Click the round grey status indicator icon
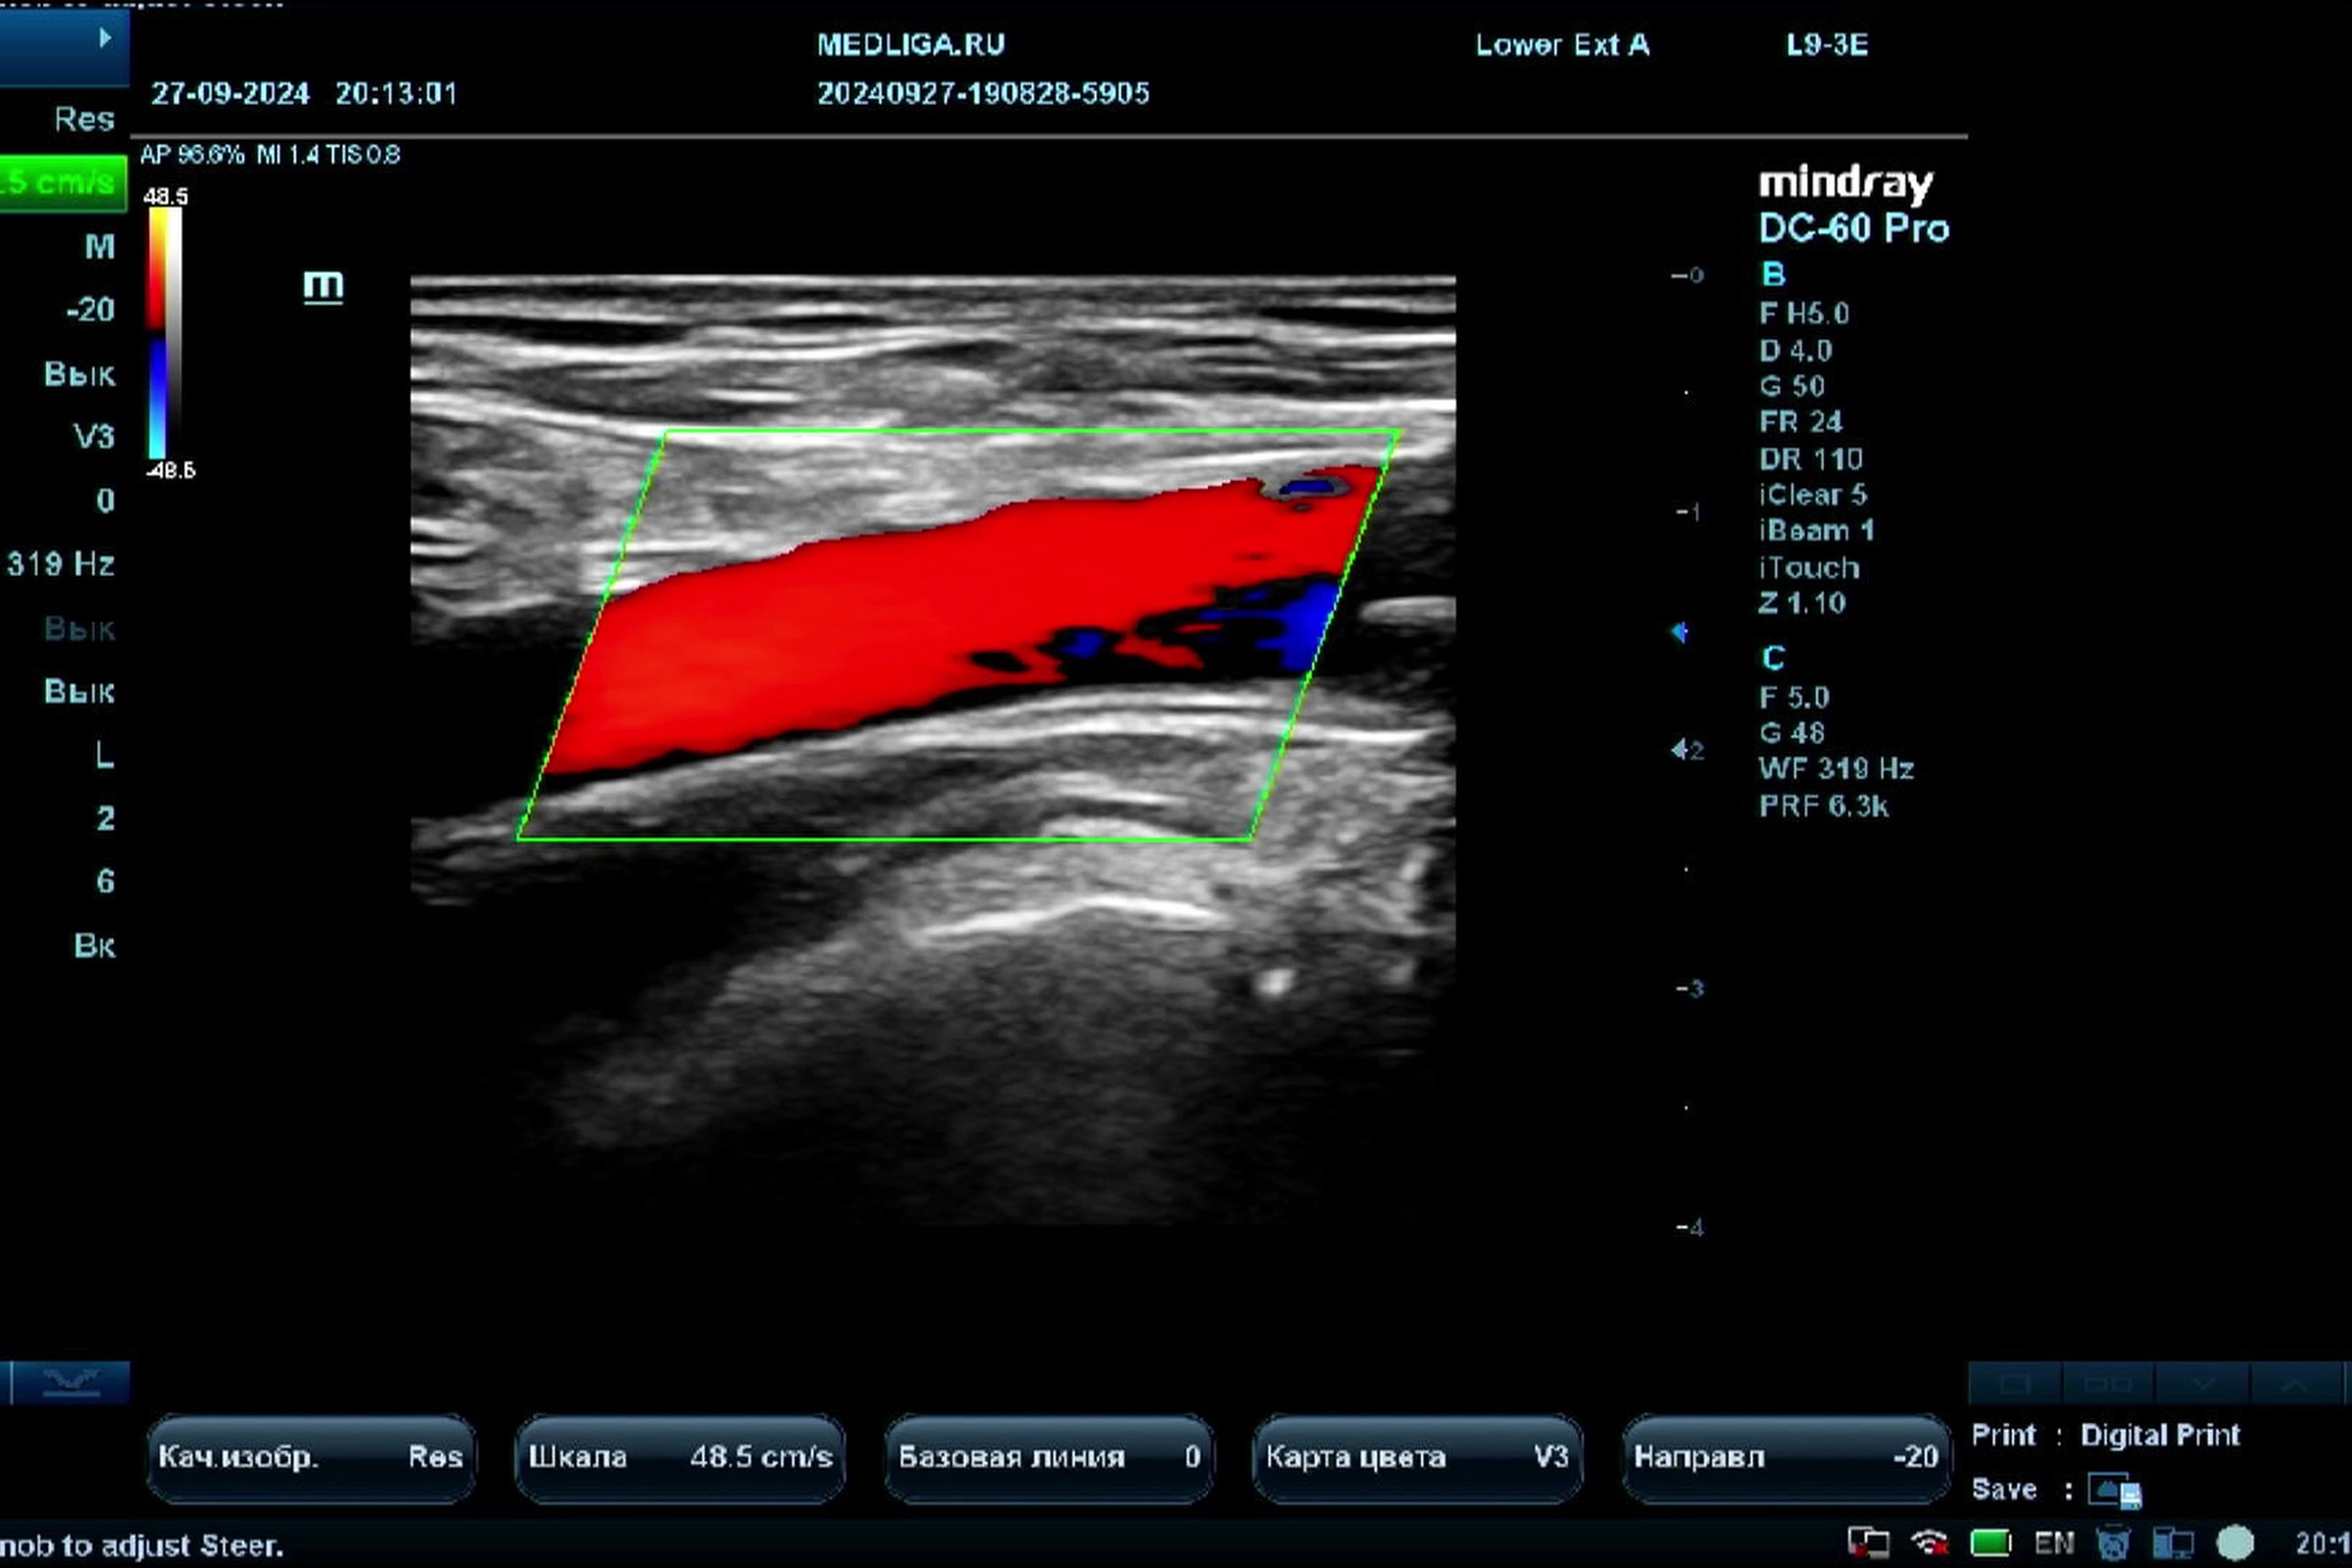This screenshot has height=1568, width=2352. point(2235,1542)
